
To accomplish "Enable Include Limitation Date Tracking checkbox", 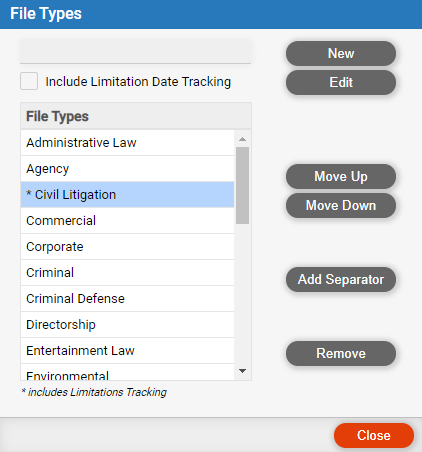I will 29,81.
